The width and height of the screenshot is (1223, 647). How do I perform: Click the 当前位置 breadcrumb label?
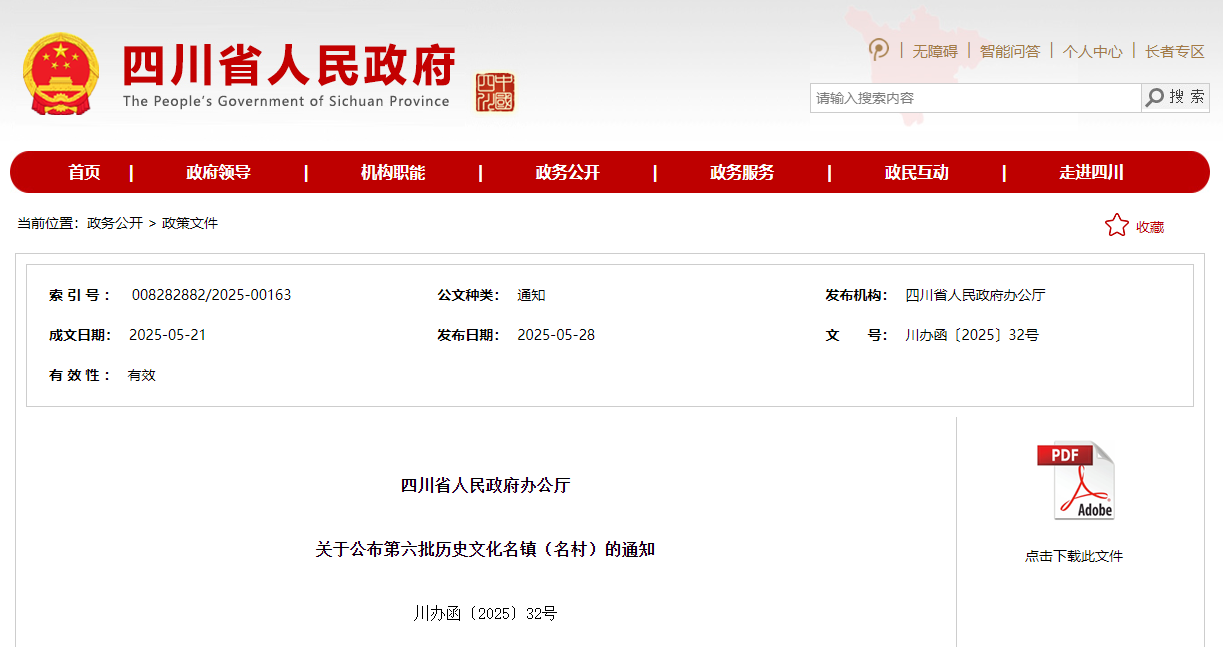pyautogui.click(x=47, y=223)
